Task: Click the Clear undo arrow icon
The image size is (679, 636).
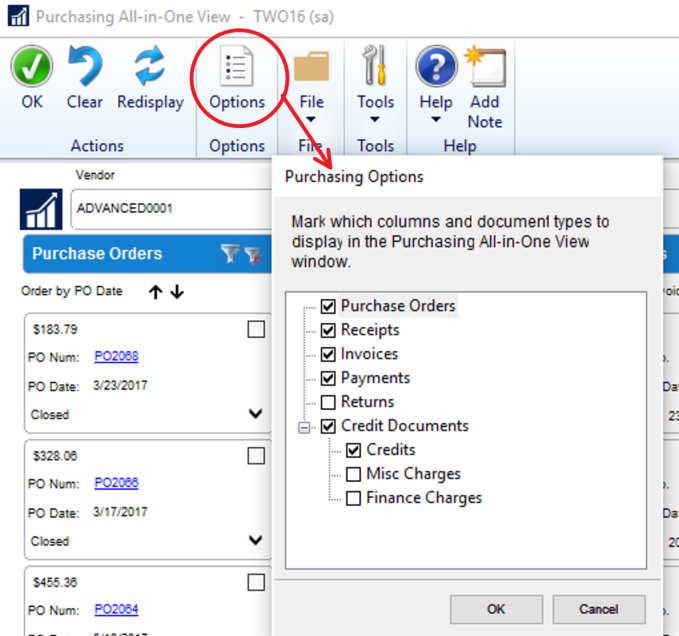Action: [85, 68]
